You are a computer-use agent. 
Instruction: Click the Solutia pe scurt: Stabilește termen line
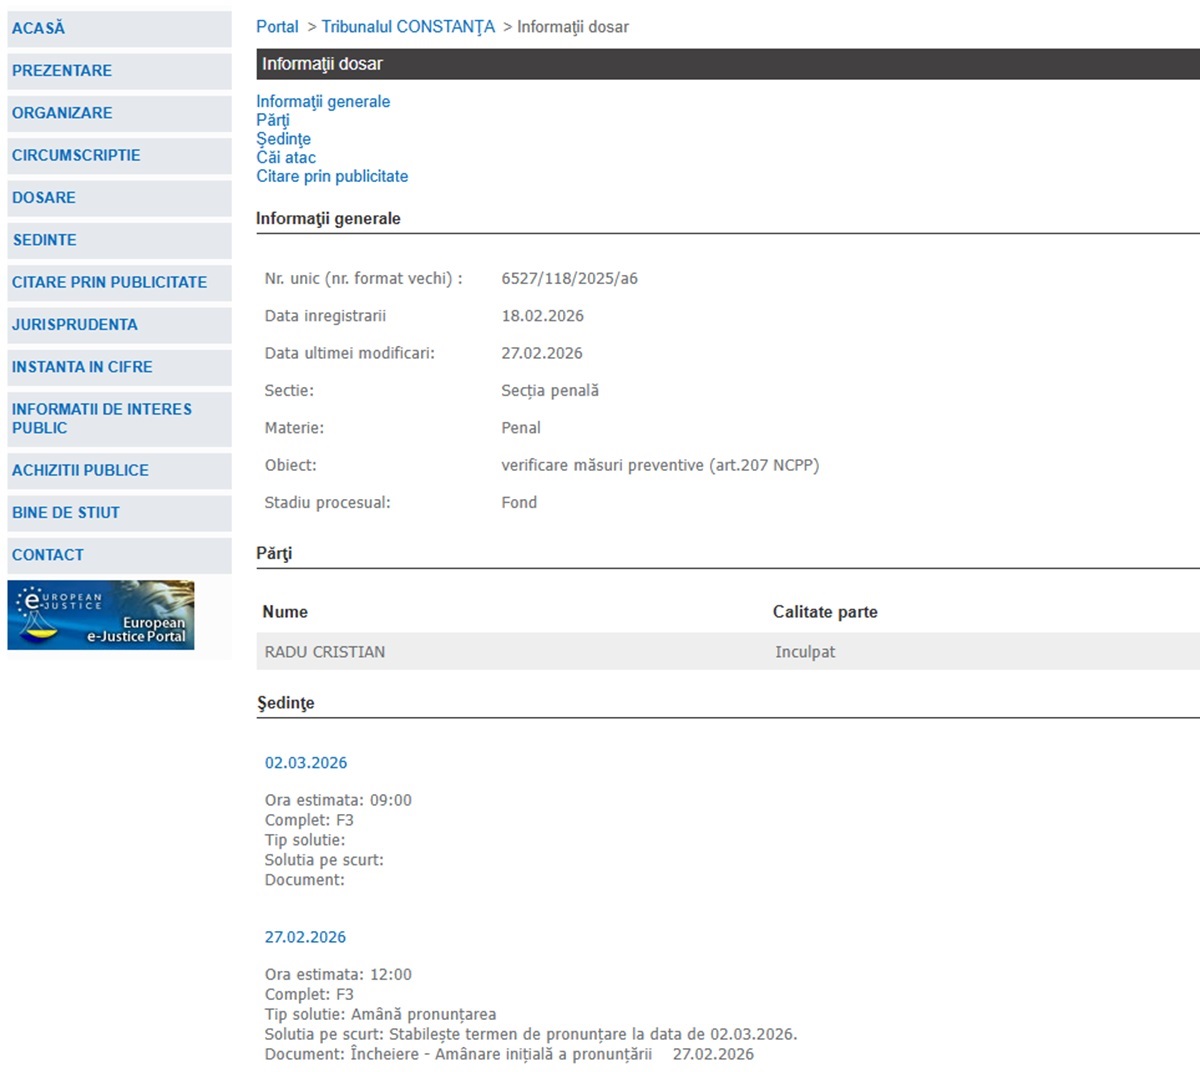pos(531,1034)
